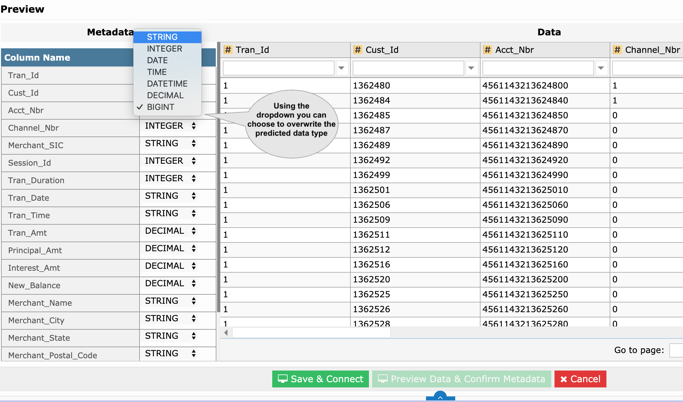
Task: Open data type dropdown for Tran_Amt
Action: coord(170,231)
